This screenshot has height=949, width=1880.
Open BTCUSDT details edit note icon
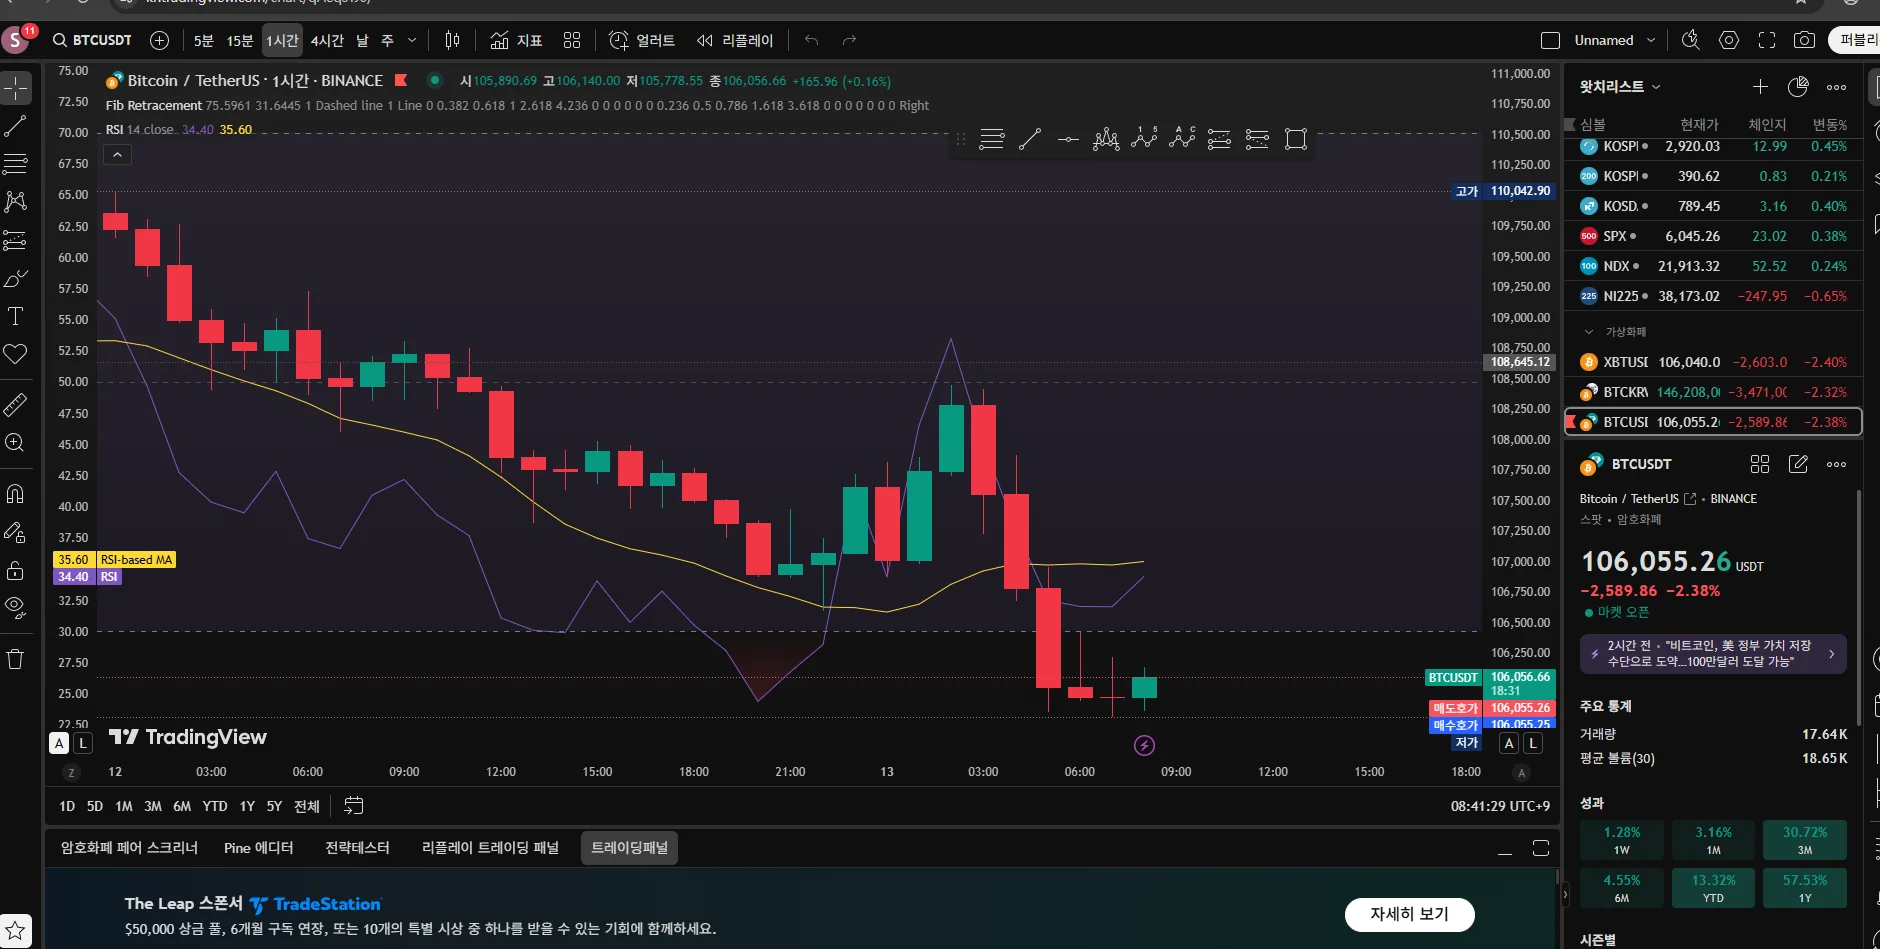tap(1798, 464)
